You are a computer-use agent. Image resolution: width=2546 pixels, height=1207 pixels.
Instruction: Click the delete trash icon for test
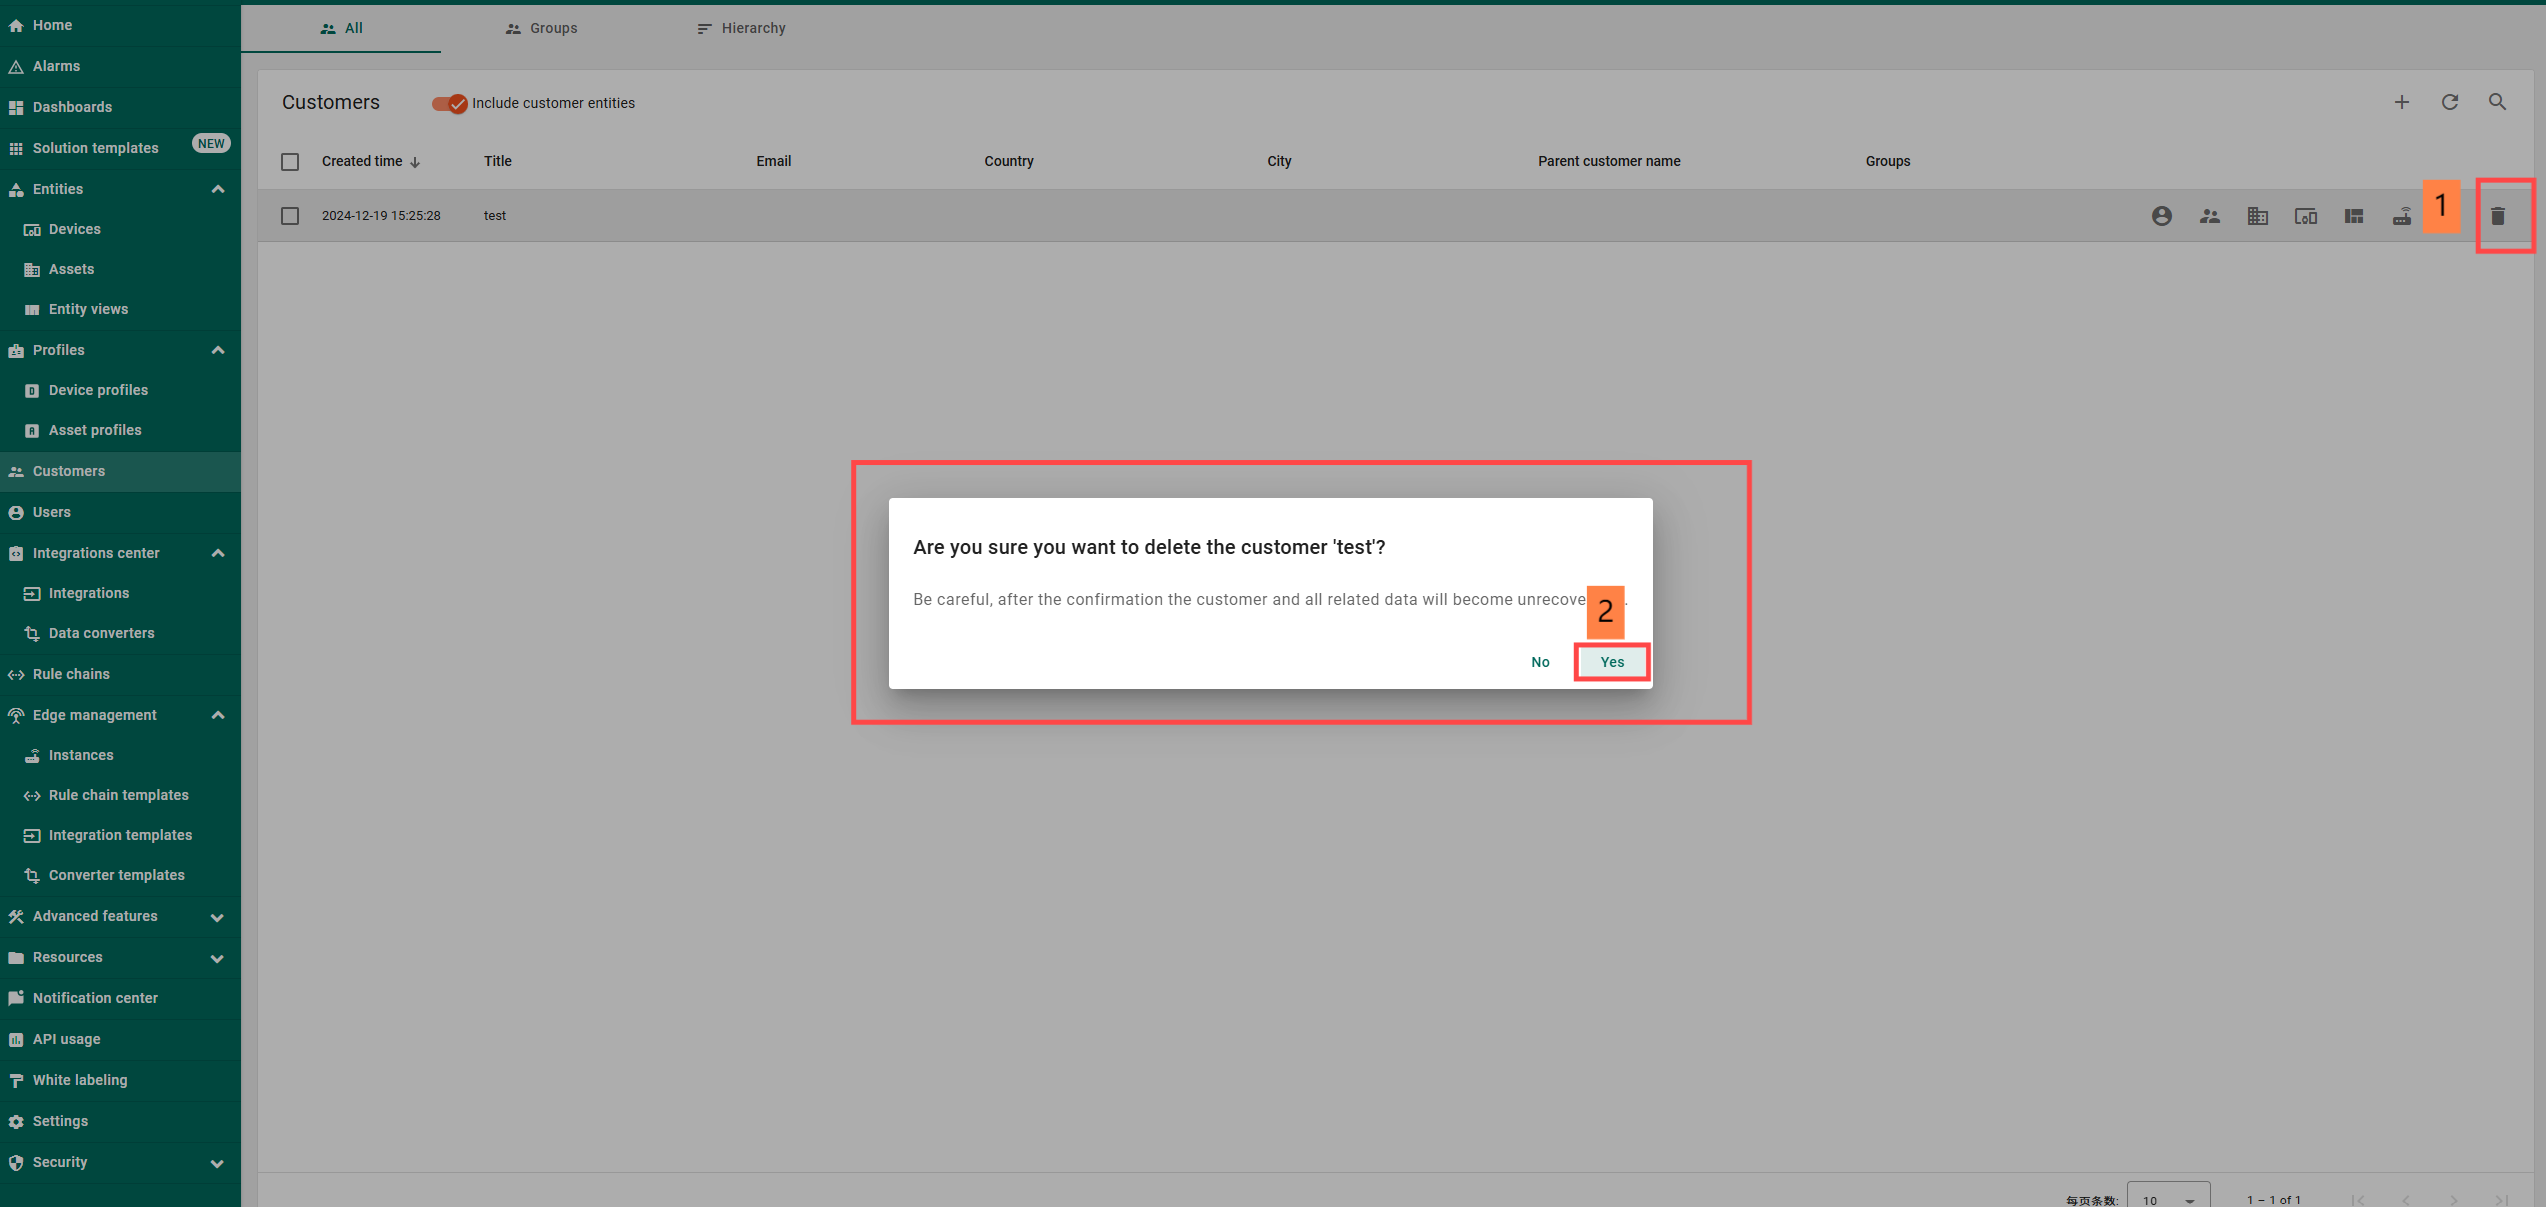pyautogui.click(x=2497, y=216)
